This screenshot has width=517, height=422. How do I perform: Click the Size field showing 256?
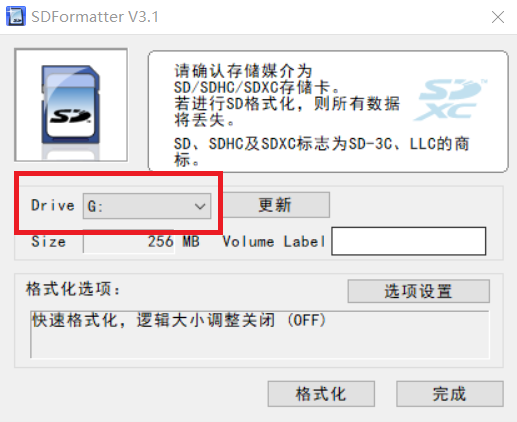click(129, 241)
